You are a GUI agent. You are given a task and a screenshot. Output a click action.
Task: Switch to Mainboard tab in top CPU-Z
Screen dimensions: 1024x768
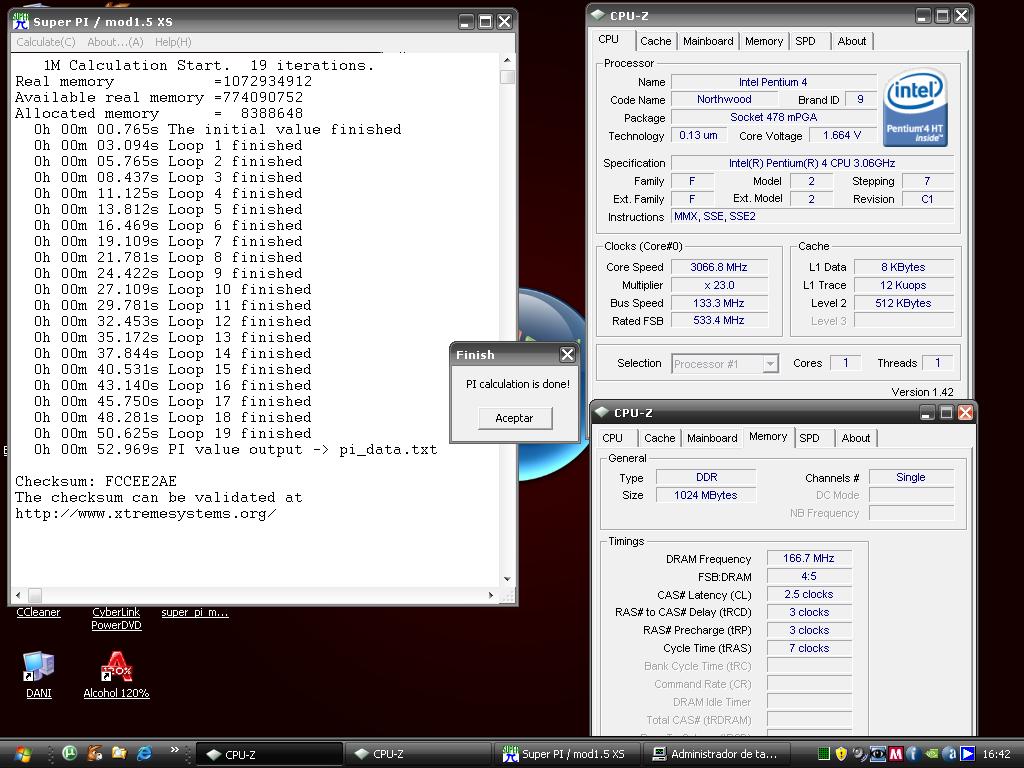coord(708,41)
